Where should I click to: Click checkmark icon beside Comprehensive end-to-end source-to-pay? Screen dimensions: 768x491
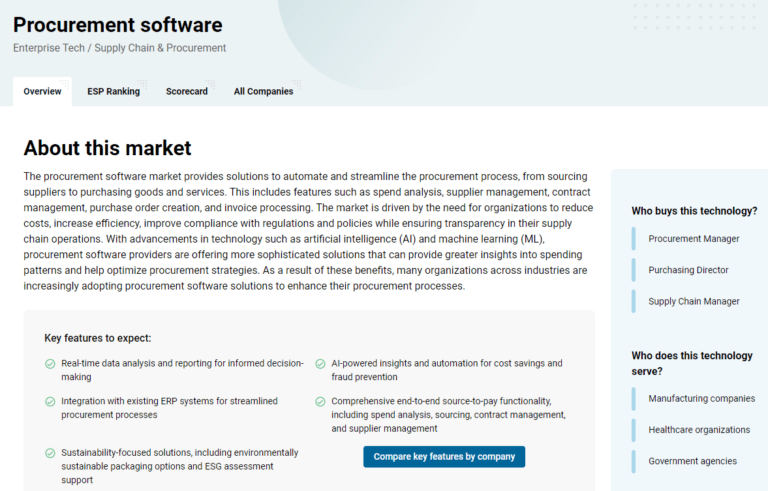click(320, 401)
